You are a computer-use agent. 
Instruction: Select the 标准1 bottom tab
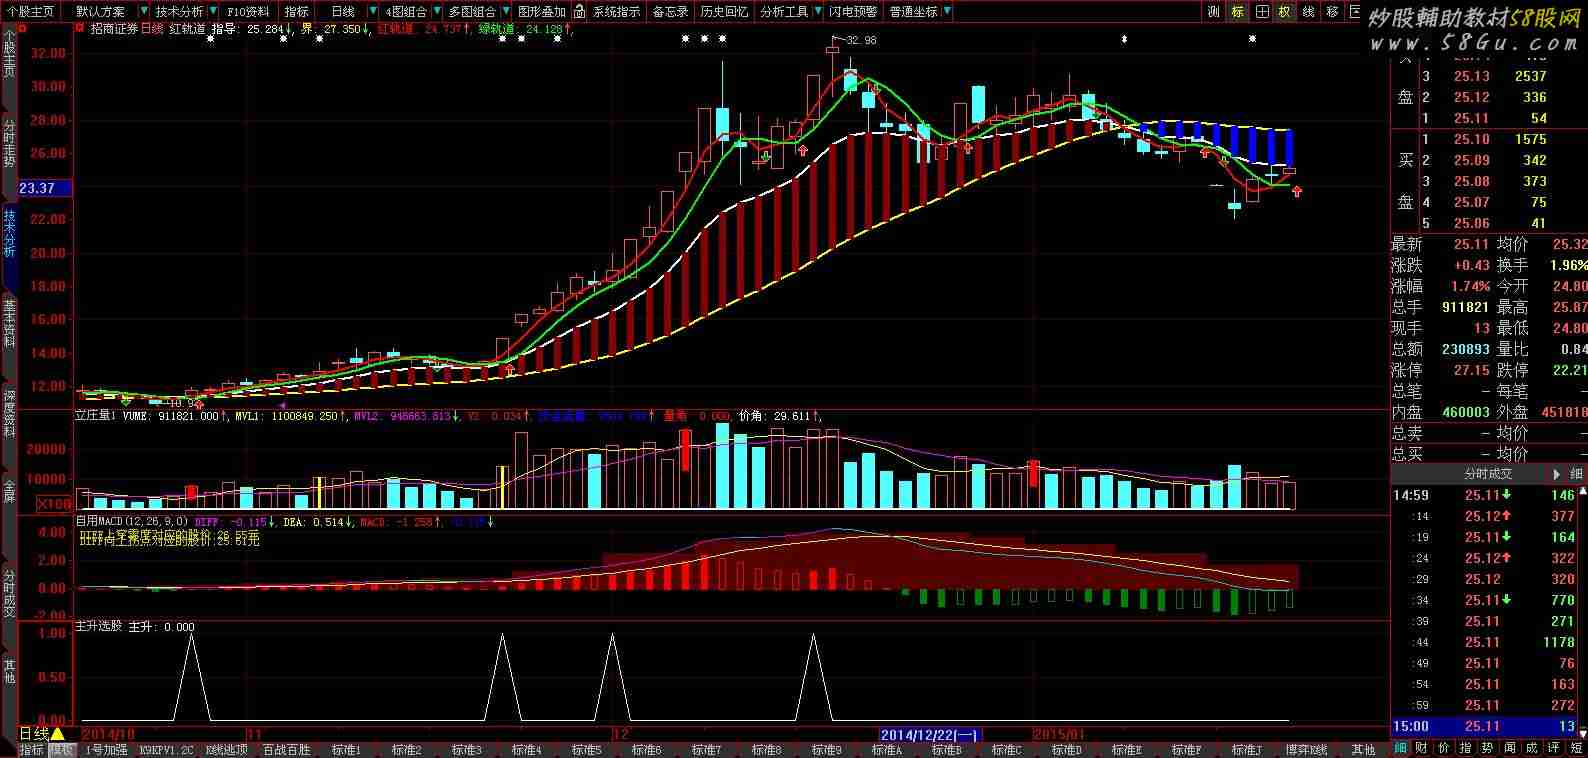point(346,749)
